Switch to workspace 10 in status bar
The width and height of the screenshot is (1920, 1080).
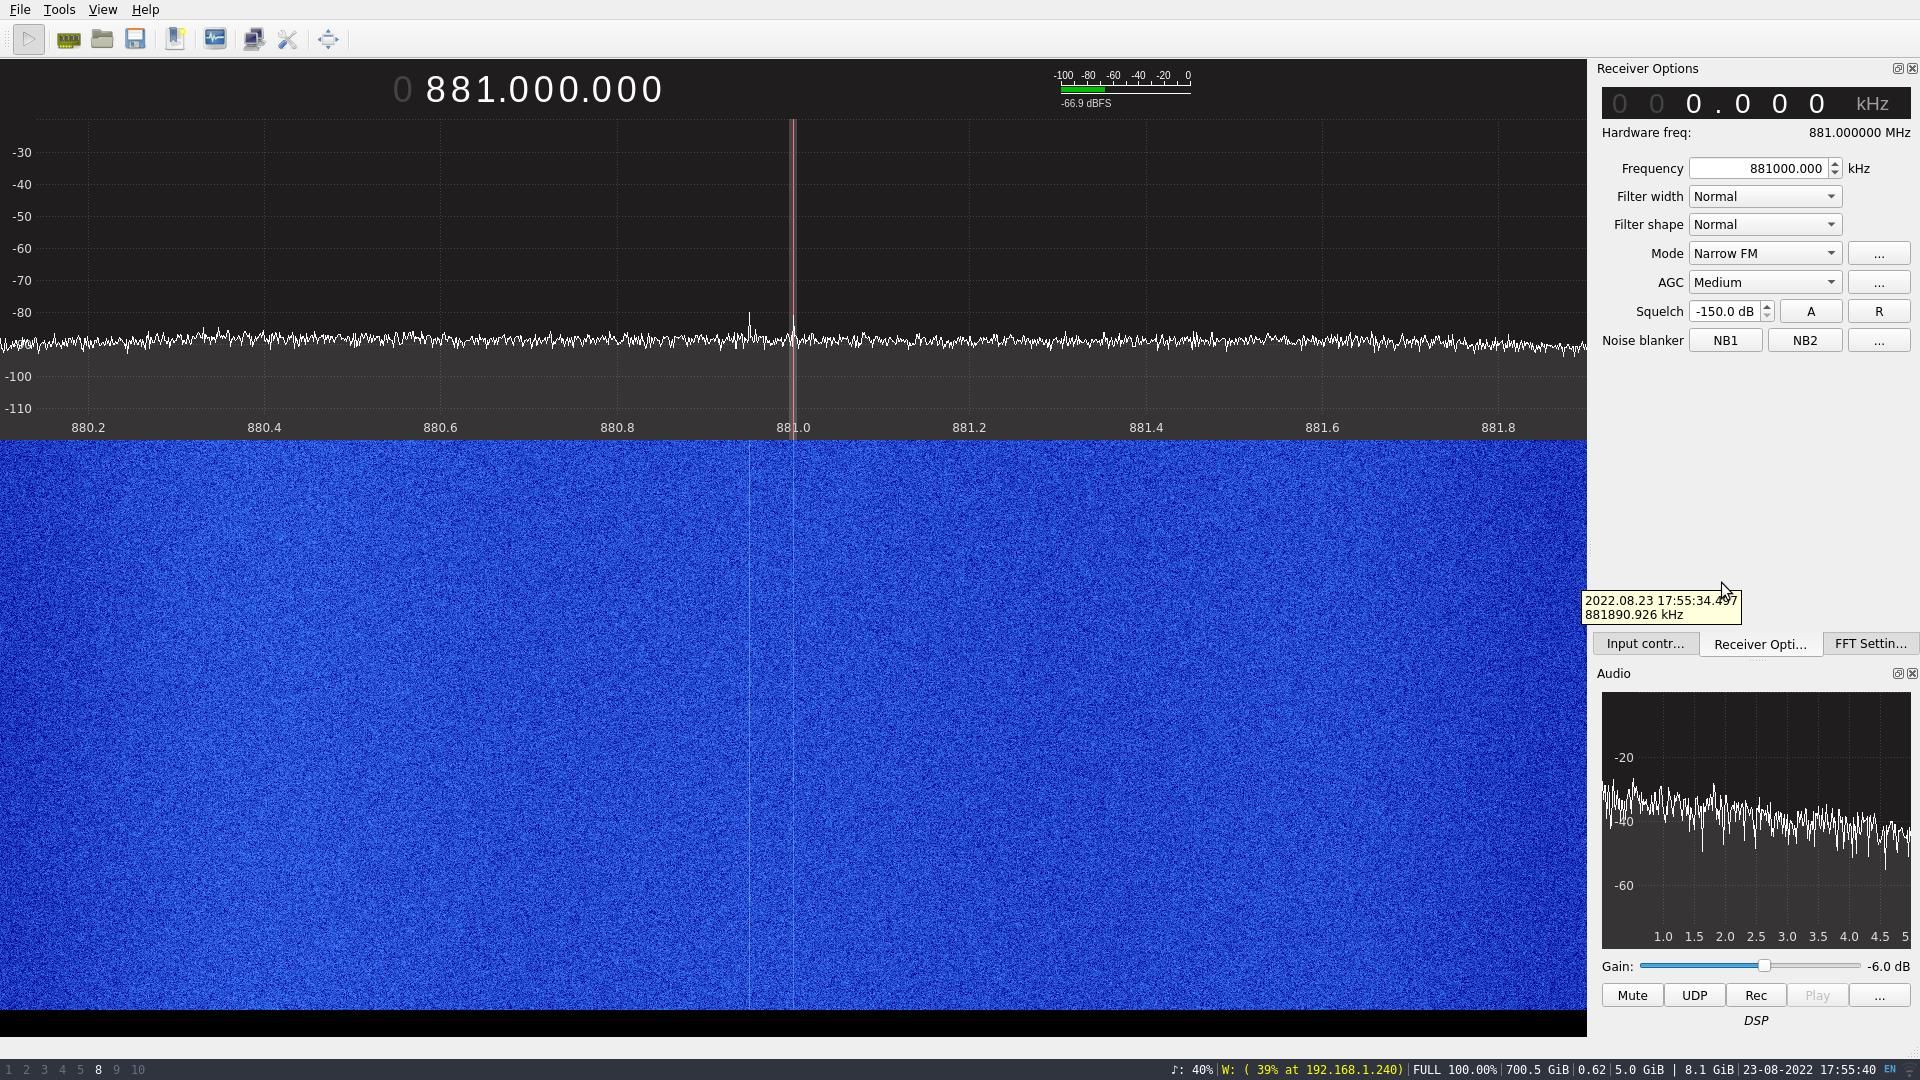click(x=138, y=1070)
